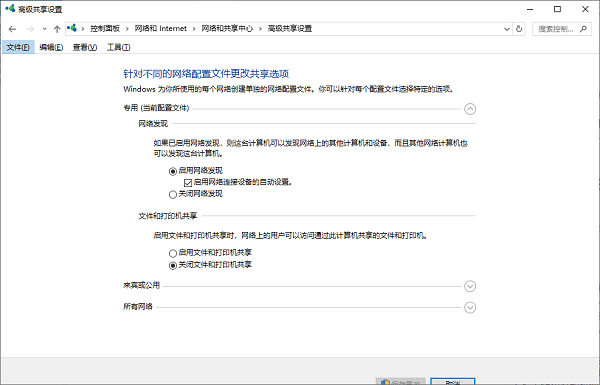Viewport: 600px width, 385px height.
Task: Click the 专用 (当前配置文件) label text
Action: coord(156,108)
